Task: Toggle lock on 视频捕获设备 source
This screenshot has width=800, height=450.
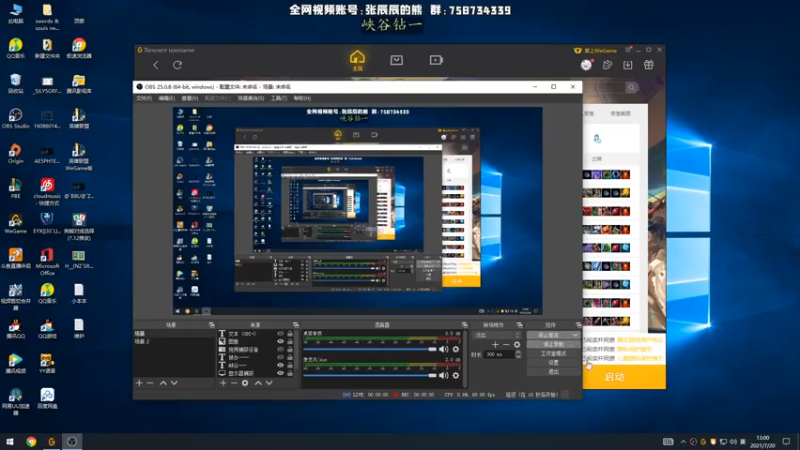Action: click(x=290, y=349)
